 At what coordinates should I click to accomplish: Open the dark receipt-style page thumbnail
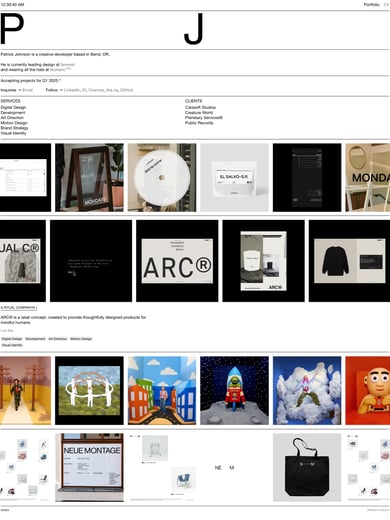click(x=307, y=178)
